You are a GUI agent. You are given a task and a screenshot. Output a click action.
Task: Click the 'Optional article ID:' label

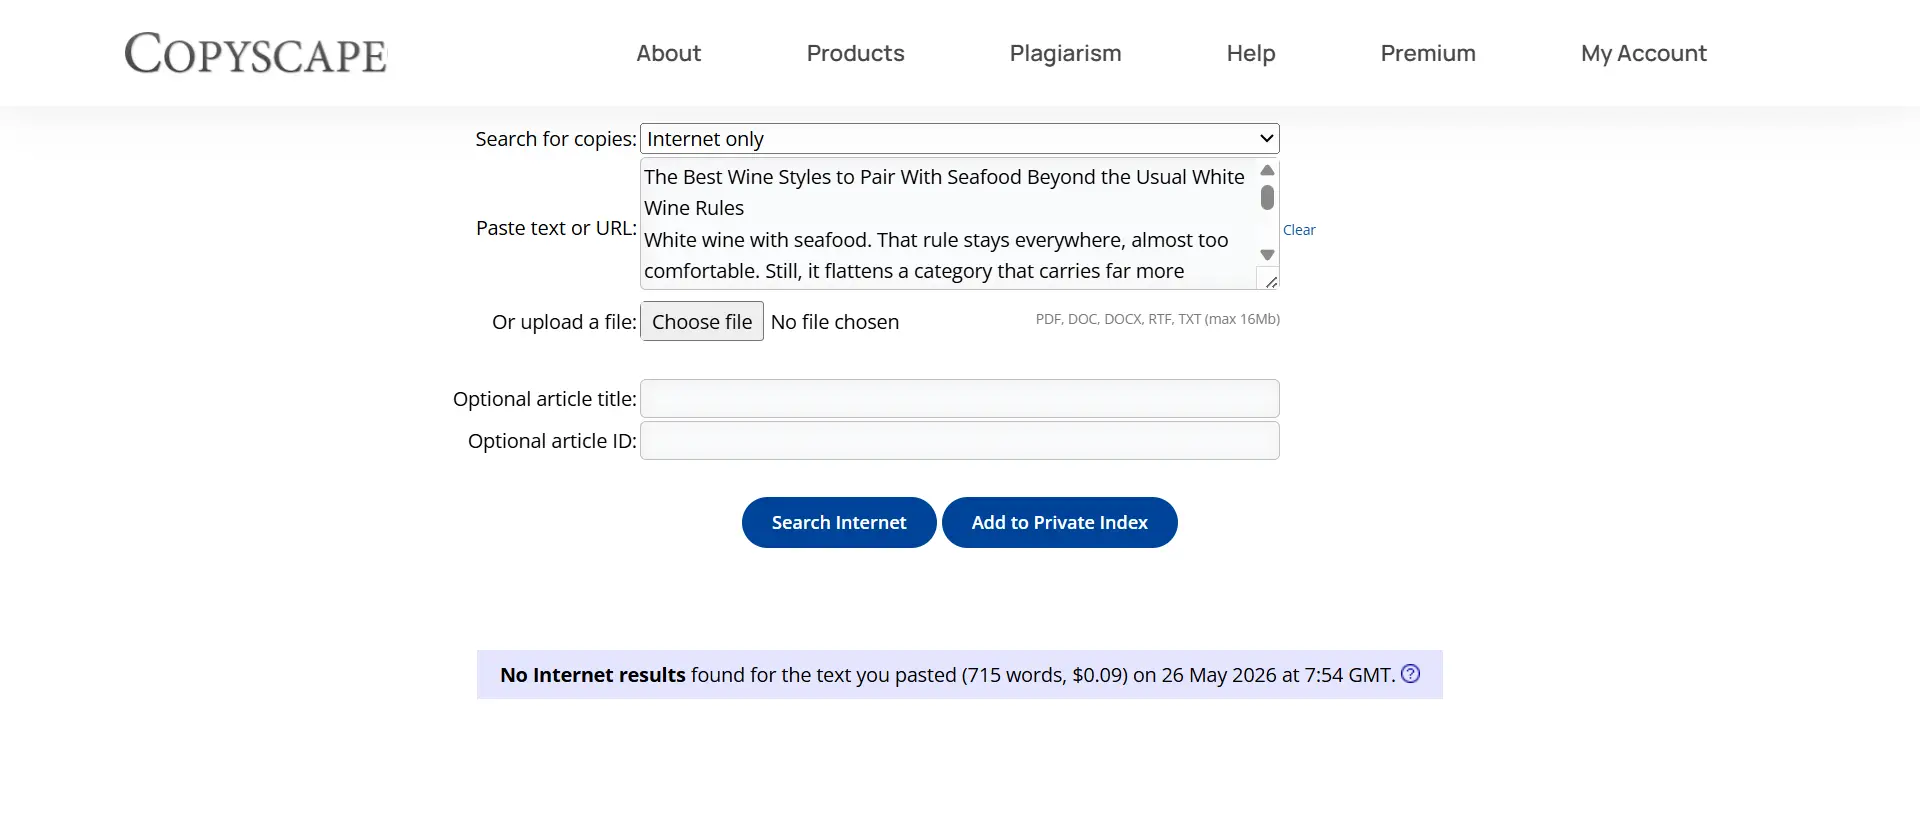(552, 441)
